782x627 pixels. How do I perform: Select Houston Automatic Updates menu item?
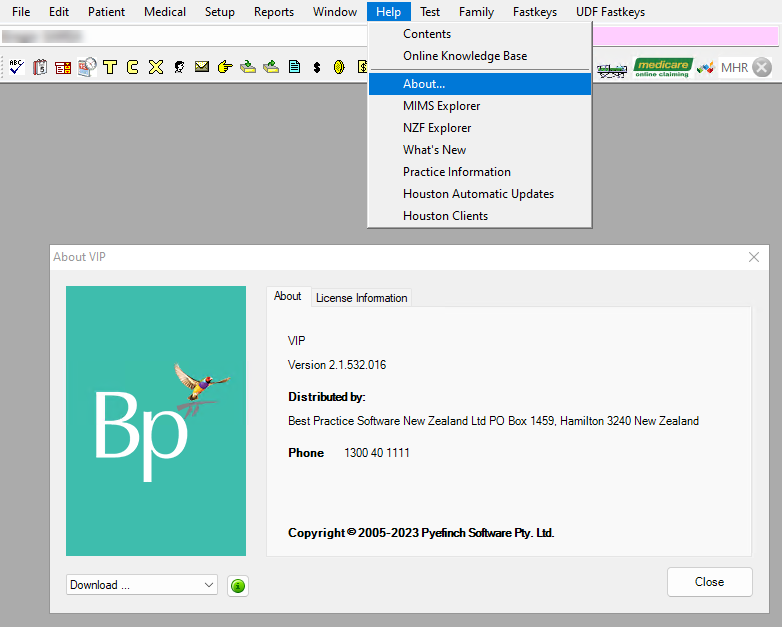pyautogui.click(x=480, y=194)
